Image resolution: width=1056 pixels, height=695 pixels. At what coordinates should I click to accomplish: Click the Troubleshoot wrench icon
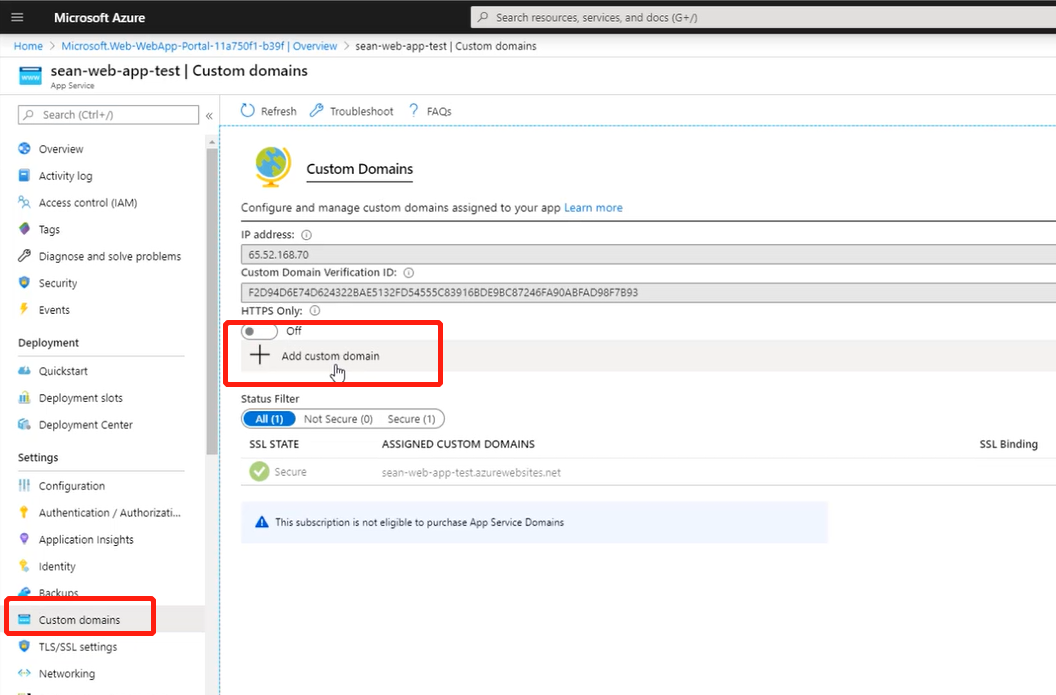(317, 110)
